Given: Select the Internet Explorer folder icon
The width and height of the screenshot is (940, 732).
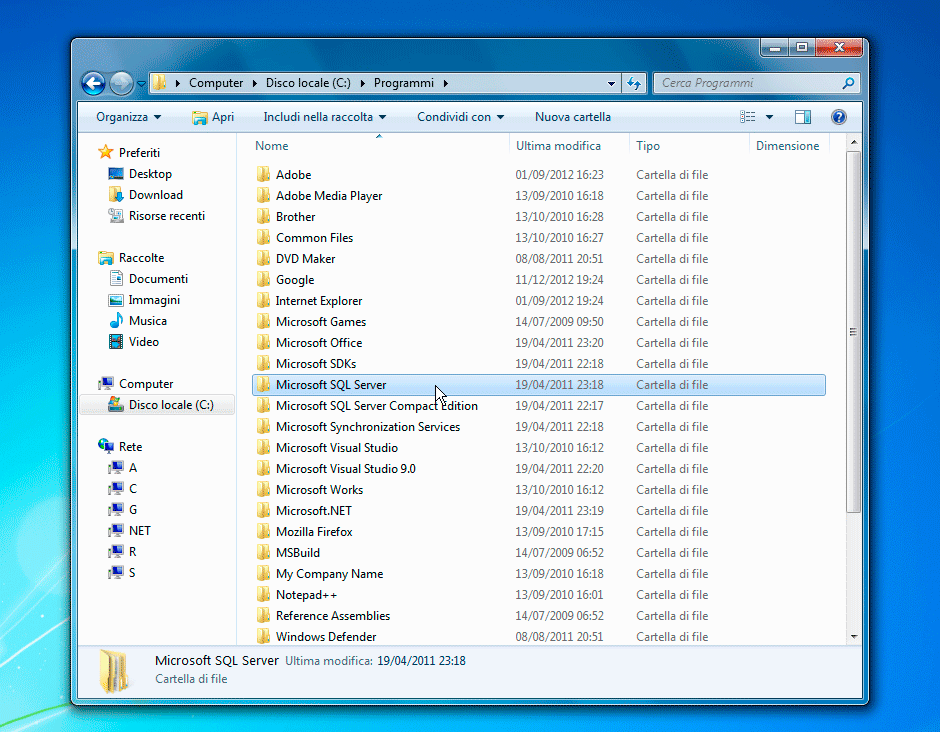Looking at the screenshot, I should tap(263, 300).
